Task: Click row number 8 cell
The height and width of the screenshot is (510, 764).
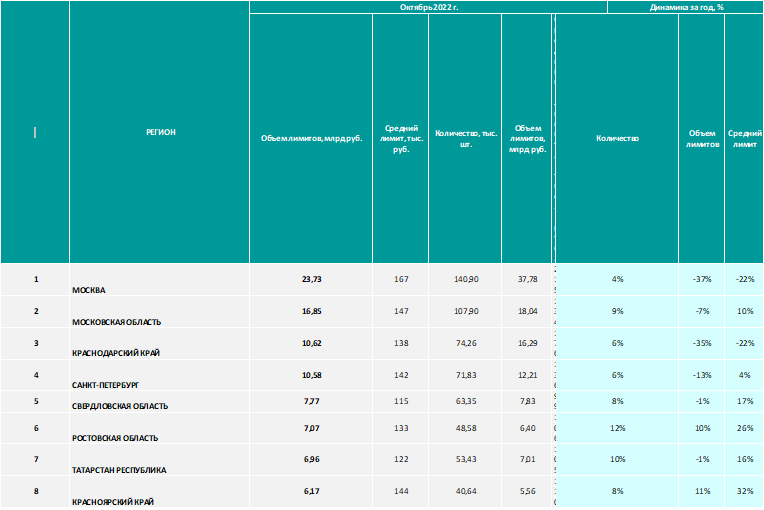Action: 35,492
